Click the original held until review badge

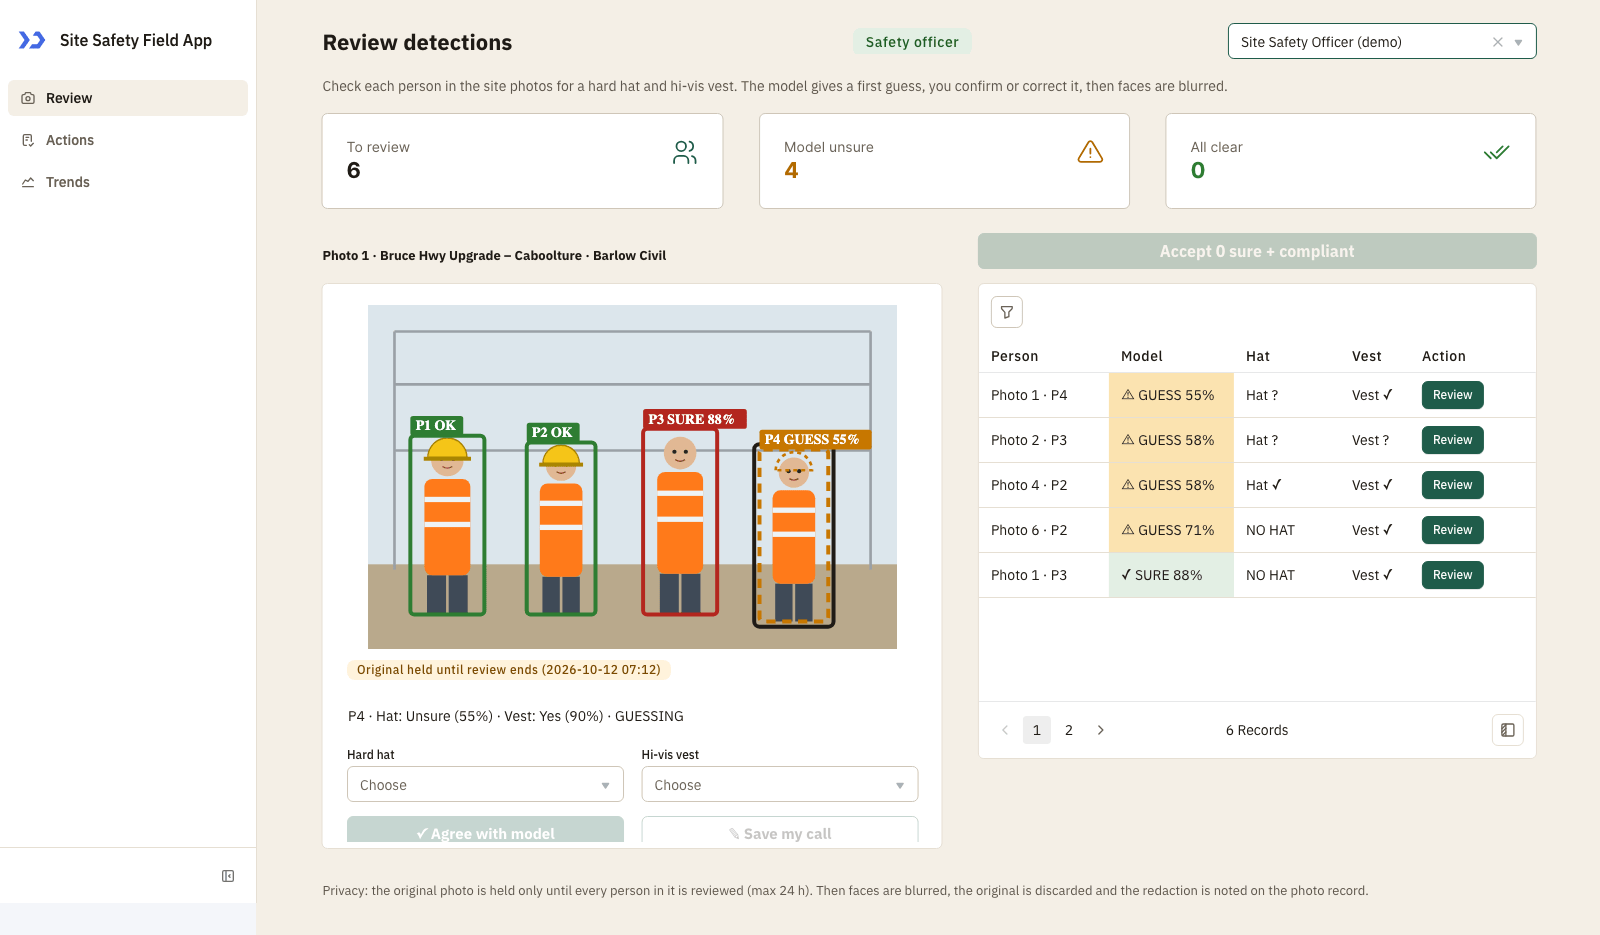(508, 670)
